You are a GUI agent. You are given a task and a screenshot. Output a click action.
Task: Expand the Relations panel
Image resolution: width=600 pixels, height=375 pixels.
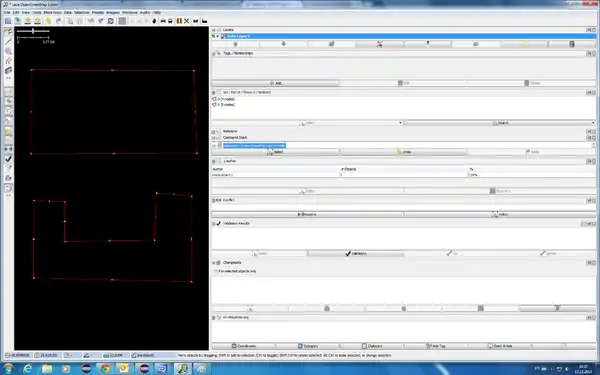click(x=214, y=131)
